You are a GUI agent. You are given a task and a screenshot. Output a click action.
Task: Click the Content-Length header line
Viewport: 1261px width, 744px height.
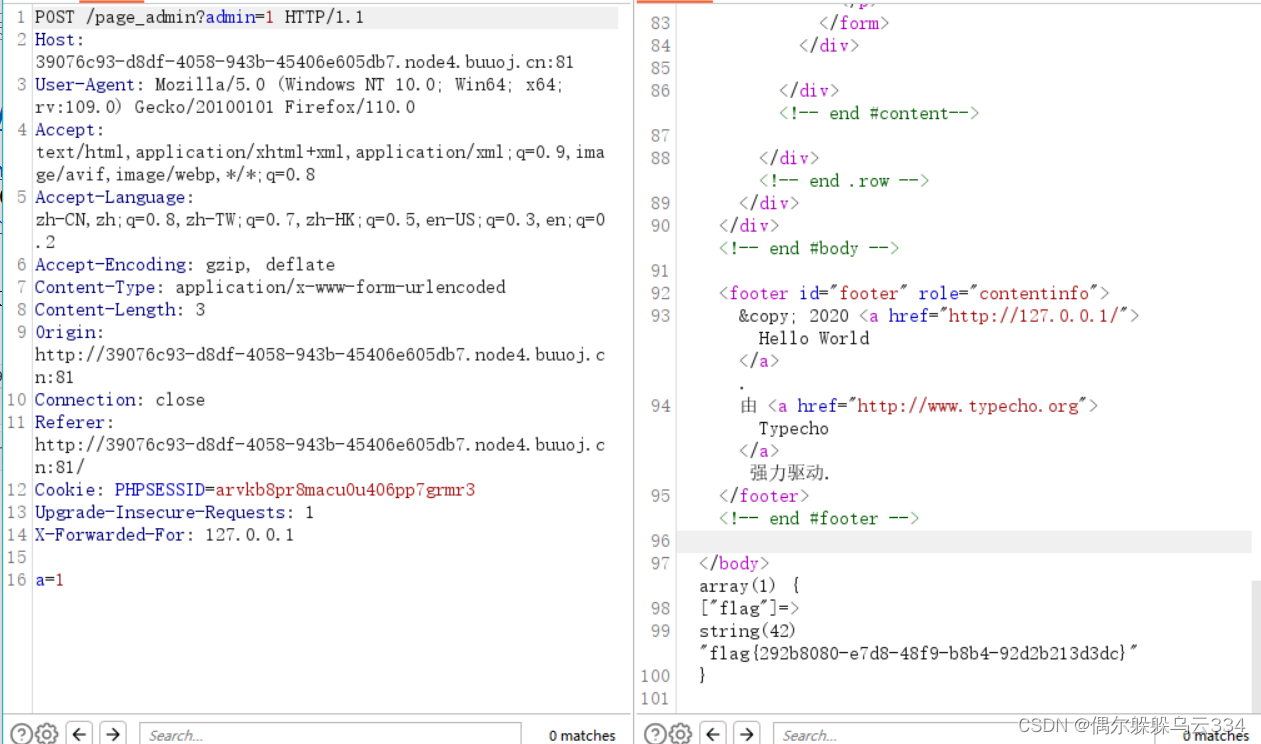coord(120,310)
